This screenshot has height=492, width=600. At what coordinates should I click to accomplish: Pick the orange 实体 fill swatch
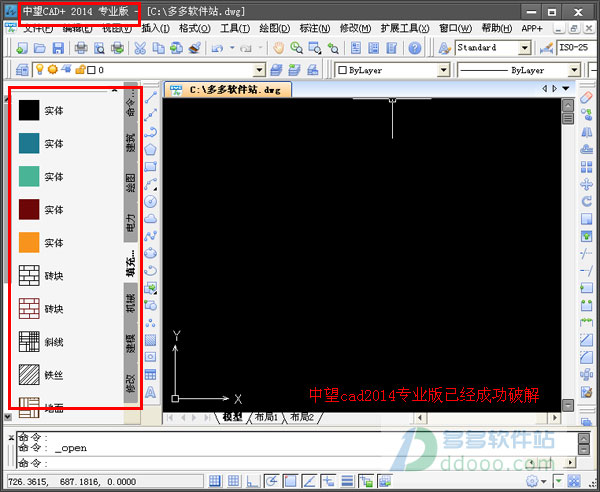point(29,242)
